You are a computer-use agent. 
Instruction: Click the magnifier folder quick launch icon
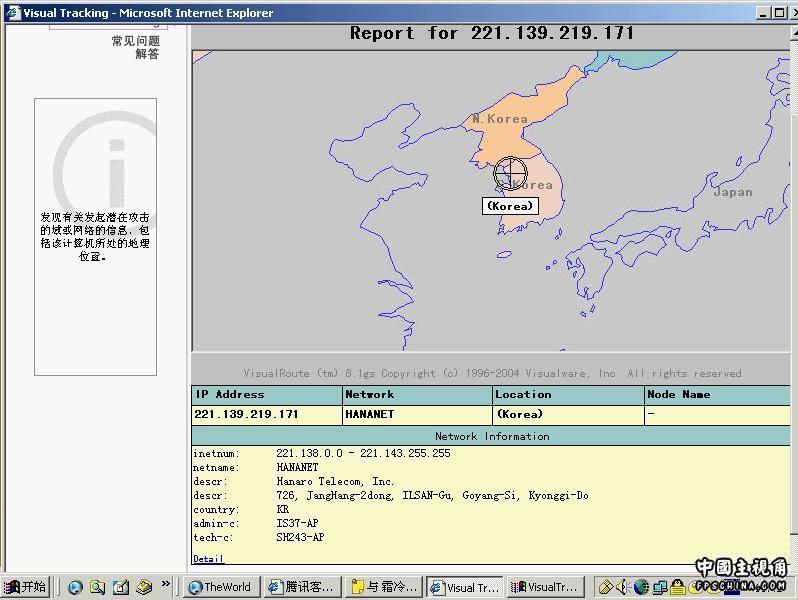tap(97, 587)
